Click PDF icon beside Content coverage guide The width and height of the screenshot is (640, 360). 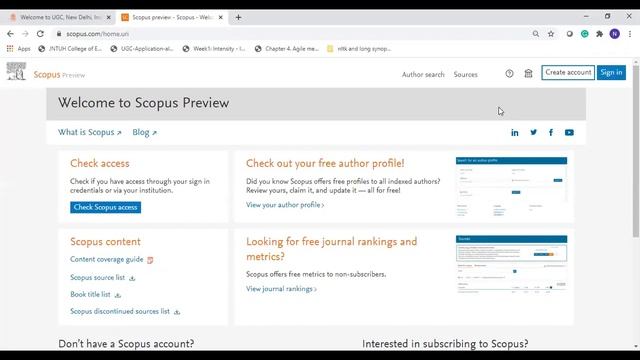150,260
